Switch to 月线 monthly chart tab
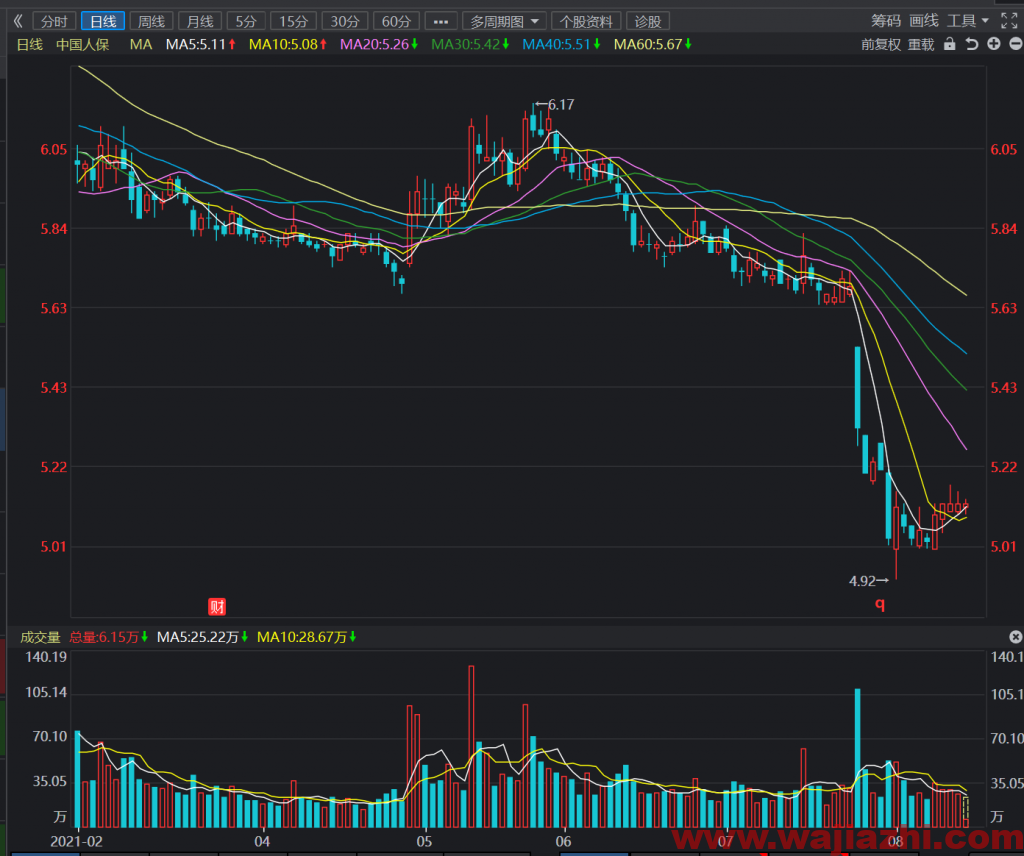The image size is (1024, 856). click(x=200, y=22)
